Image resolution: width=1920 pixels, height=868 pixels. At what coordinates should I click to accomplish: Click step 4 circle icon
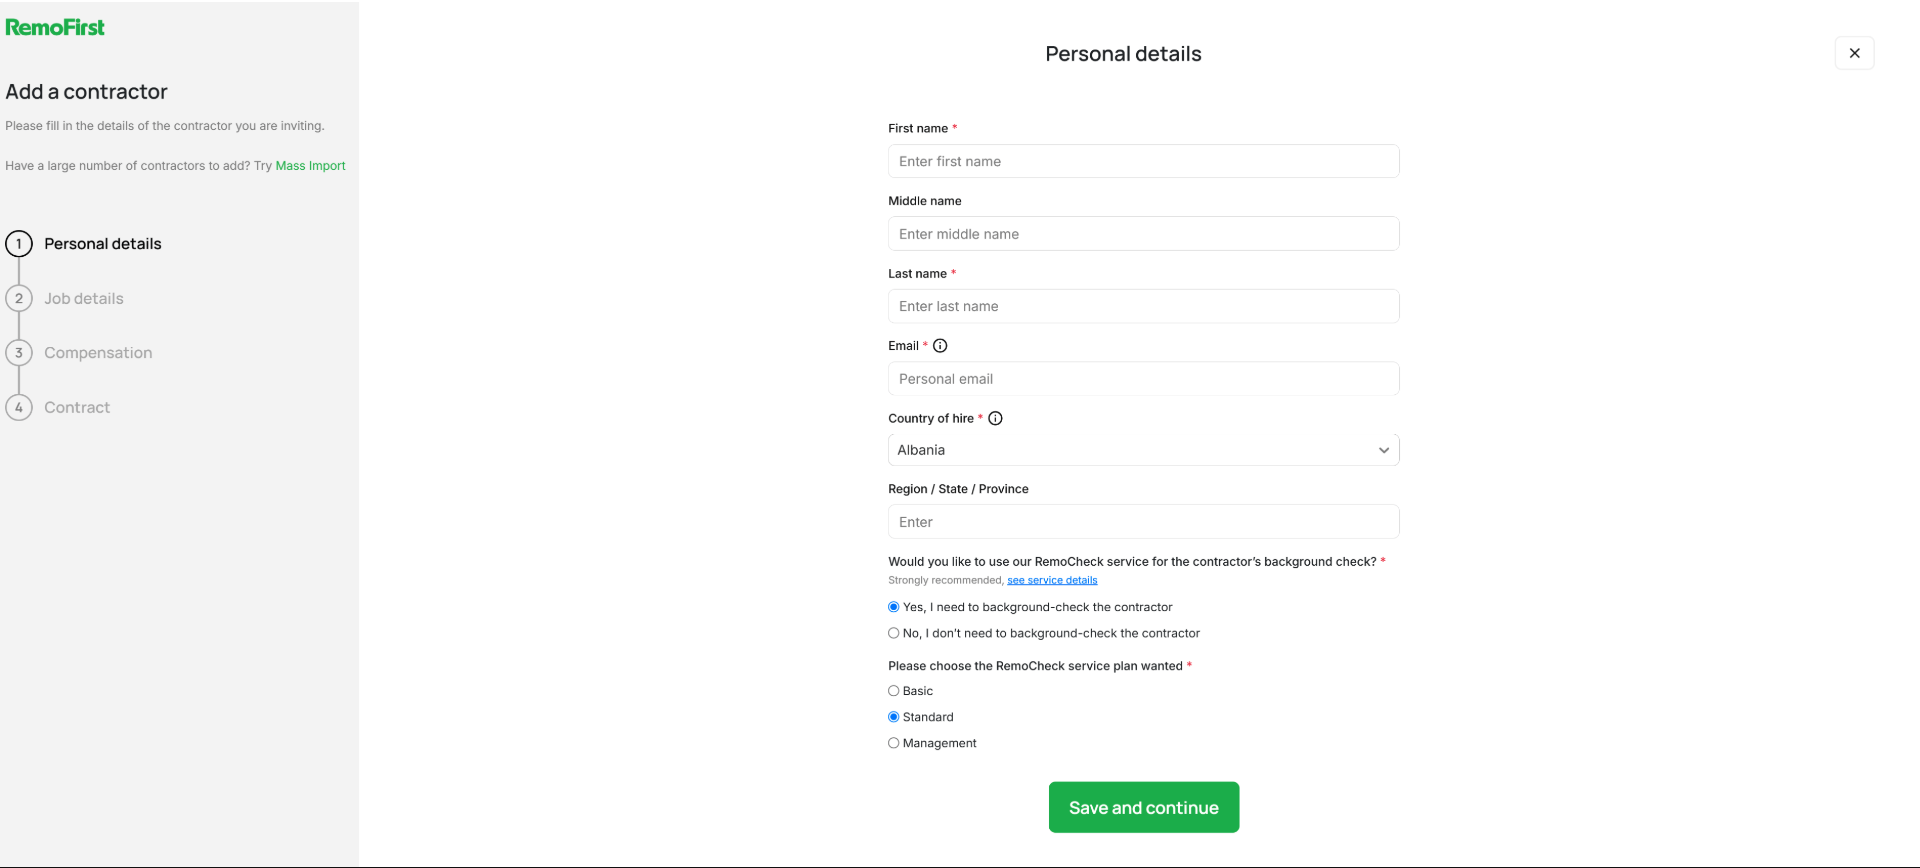[19, 407]
